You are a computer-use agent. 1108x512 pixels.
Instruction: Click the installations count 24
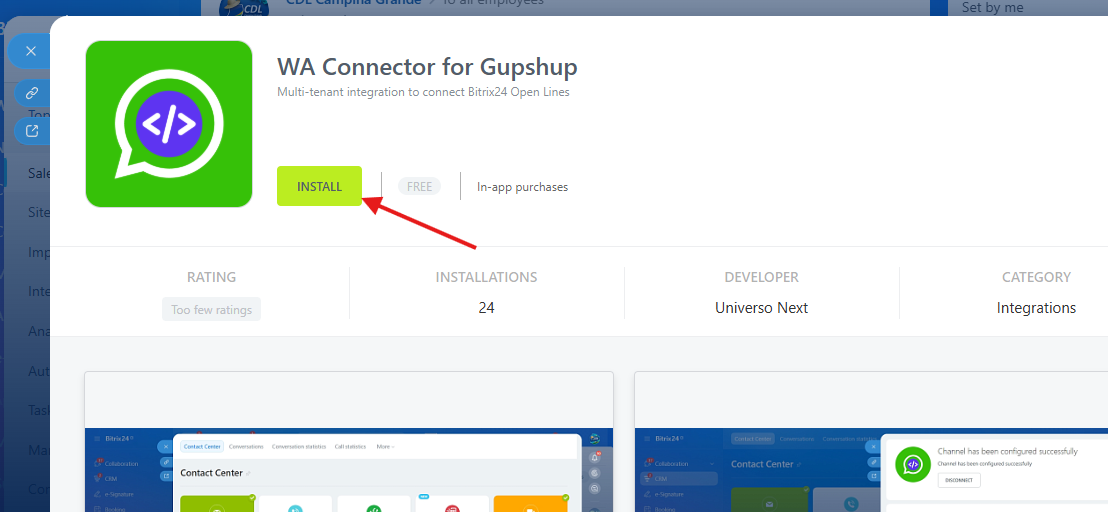click(486, 308)
